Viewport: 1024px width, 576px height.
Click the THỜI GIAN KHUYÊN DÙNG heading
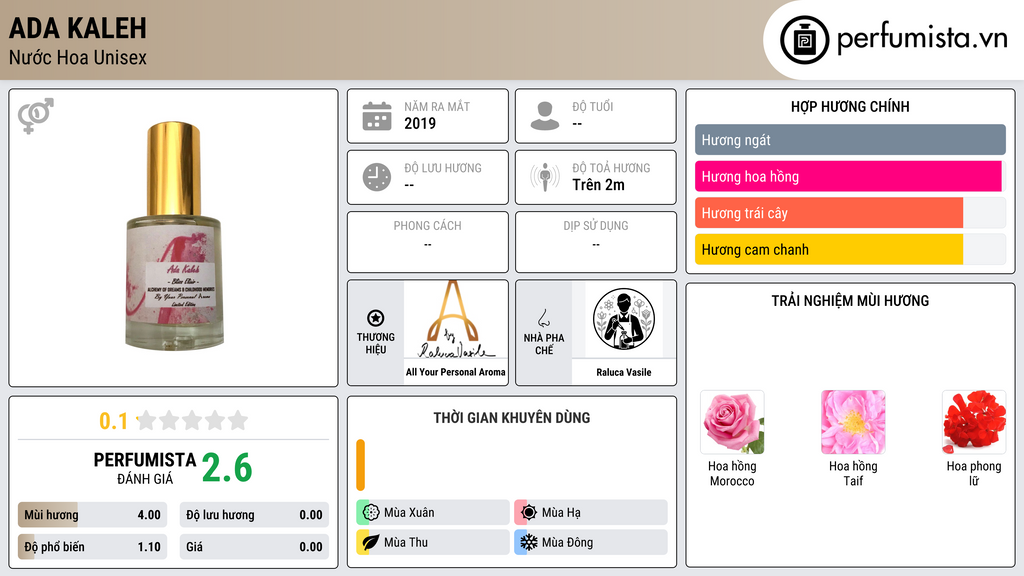click(512, 417)
